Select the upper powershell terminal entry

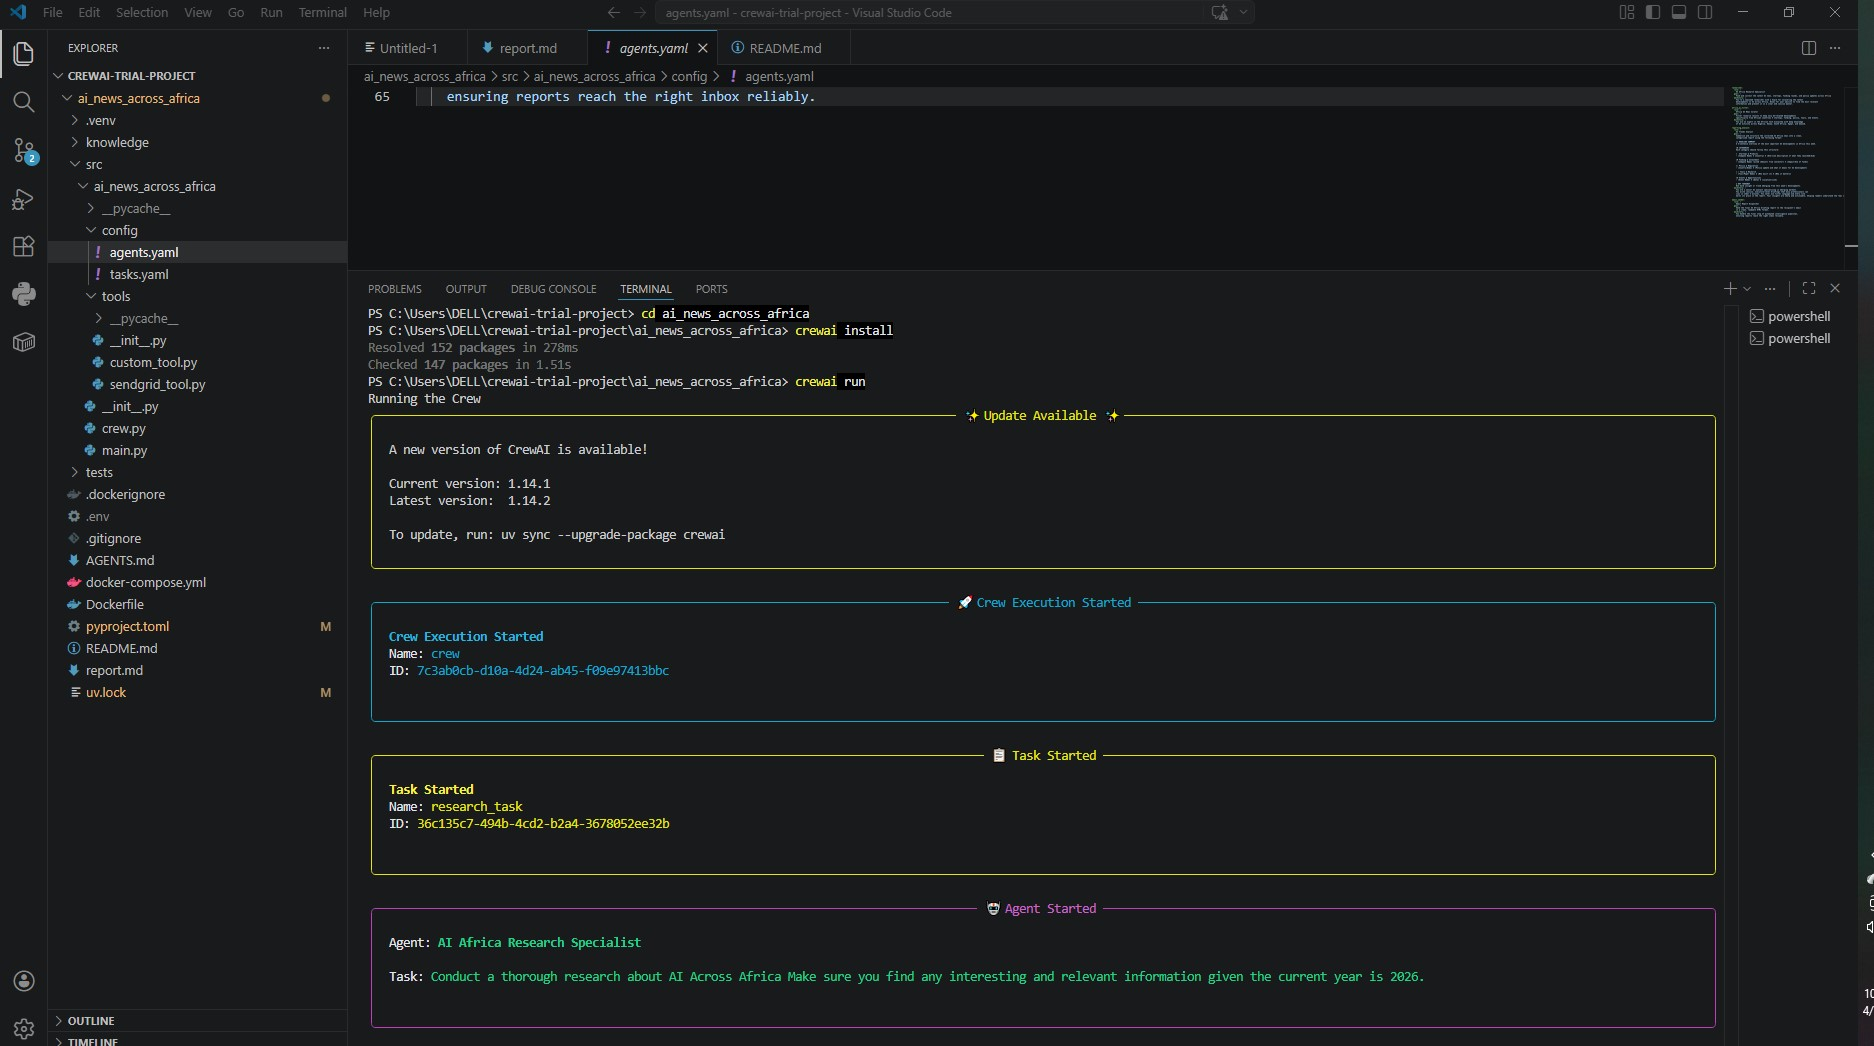pyautogui.click(x=1790, y=316)
